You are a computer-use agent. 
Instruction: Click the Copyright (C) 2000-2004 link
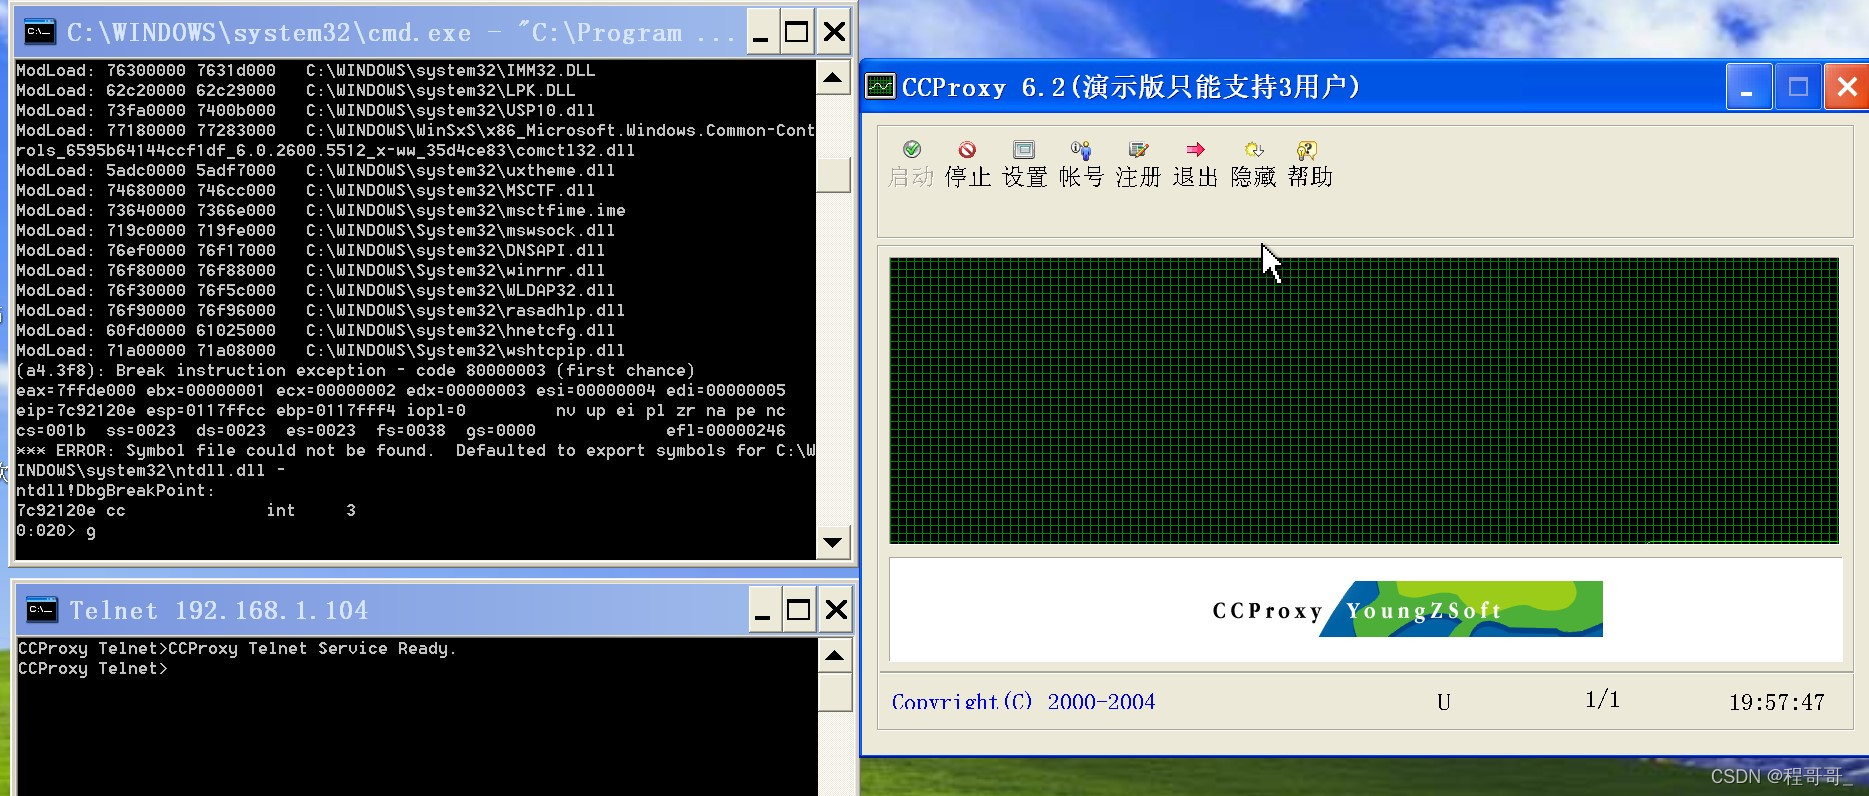click(x=1023, y=702)
